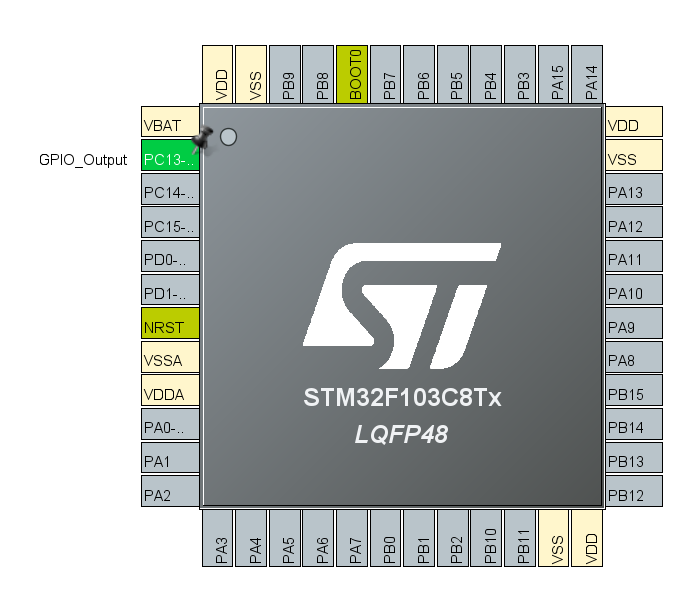676x593 pixels.
Task: Select the PB4 pin
Action: tap(486, 74)
